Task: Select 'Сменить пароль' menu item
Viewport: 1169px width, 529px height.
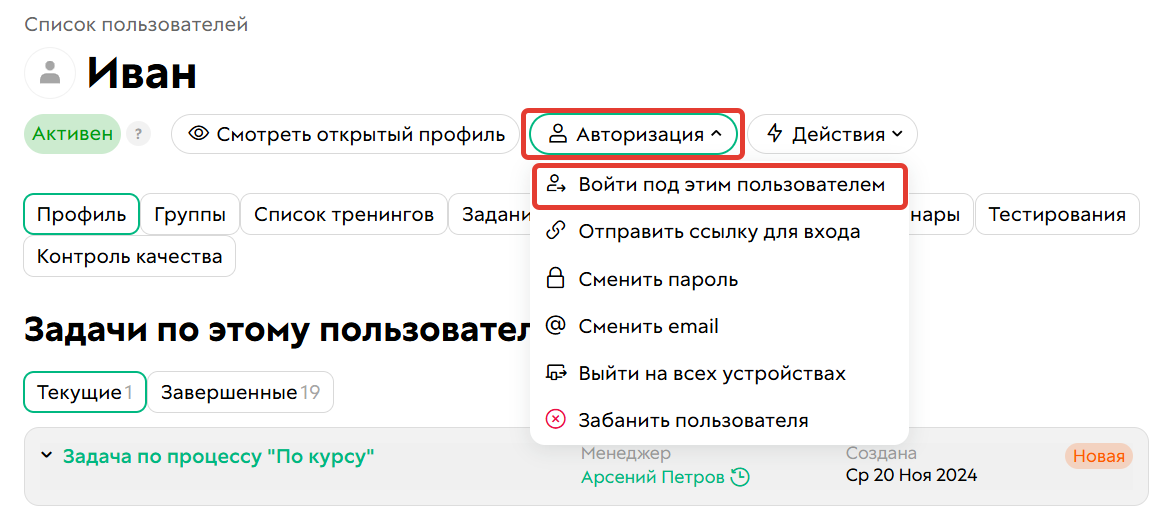Action: point(719,280)
